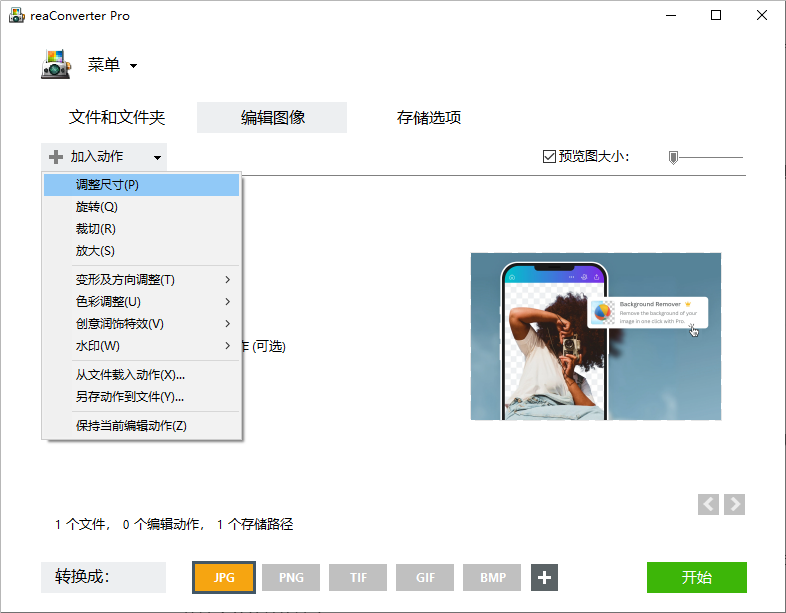Image resolution: width=786 pixels, height=613 pixels.
Task: Expand 水印(W) submenu
Action: point(141,346)
